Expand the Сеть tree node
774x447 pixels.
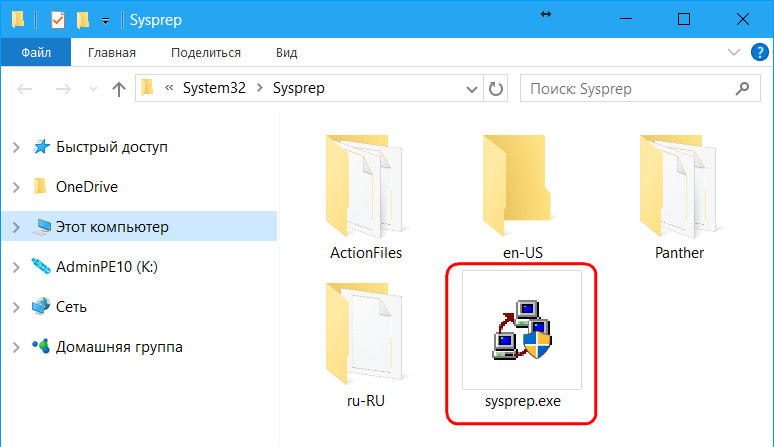tap(16, 307)
